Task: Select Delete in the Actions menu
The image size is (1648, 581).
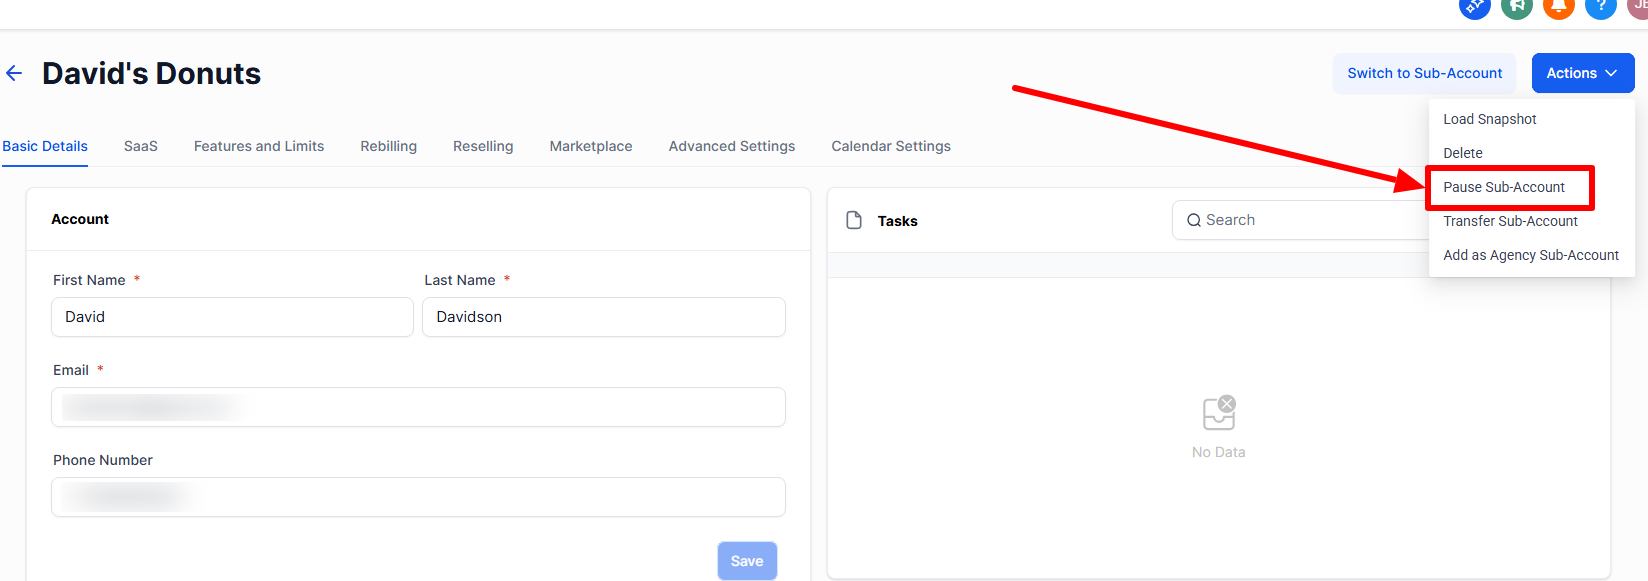Action: click(1463, 153)
